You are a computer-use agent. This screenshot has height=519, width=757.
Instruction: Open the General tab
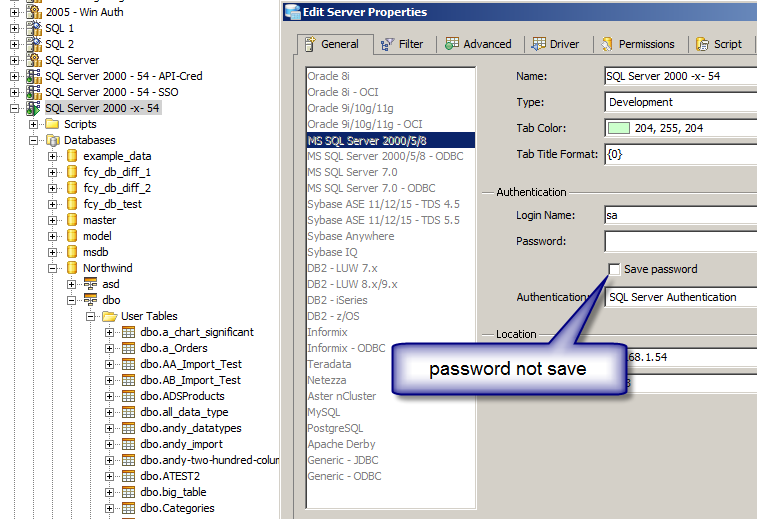tap(335, 44)
